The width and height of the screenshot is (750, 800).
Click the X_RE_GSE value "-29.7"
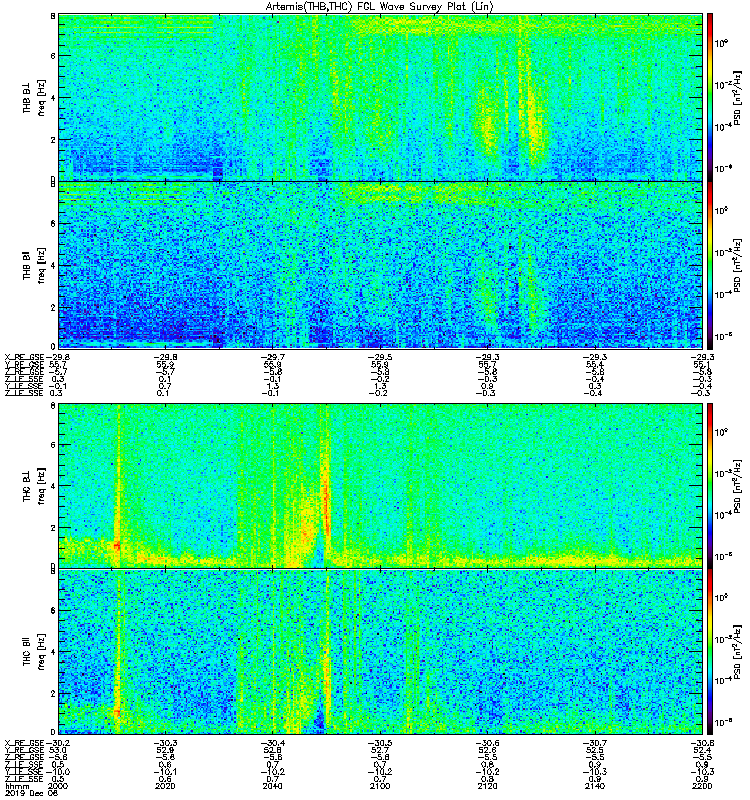pyautogui.click(x=273, y=357)
